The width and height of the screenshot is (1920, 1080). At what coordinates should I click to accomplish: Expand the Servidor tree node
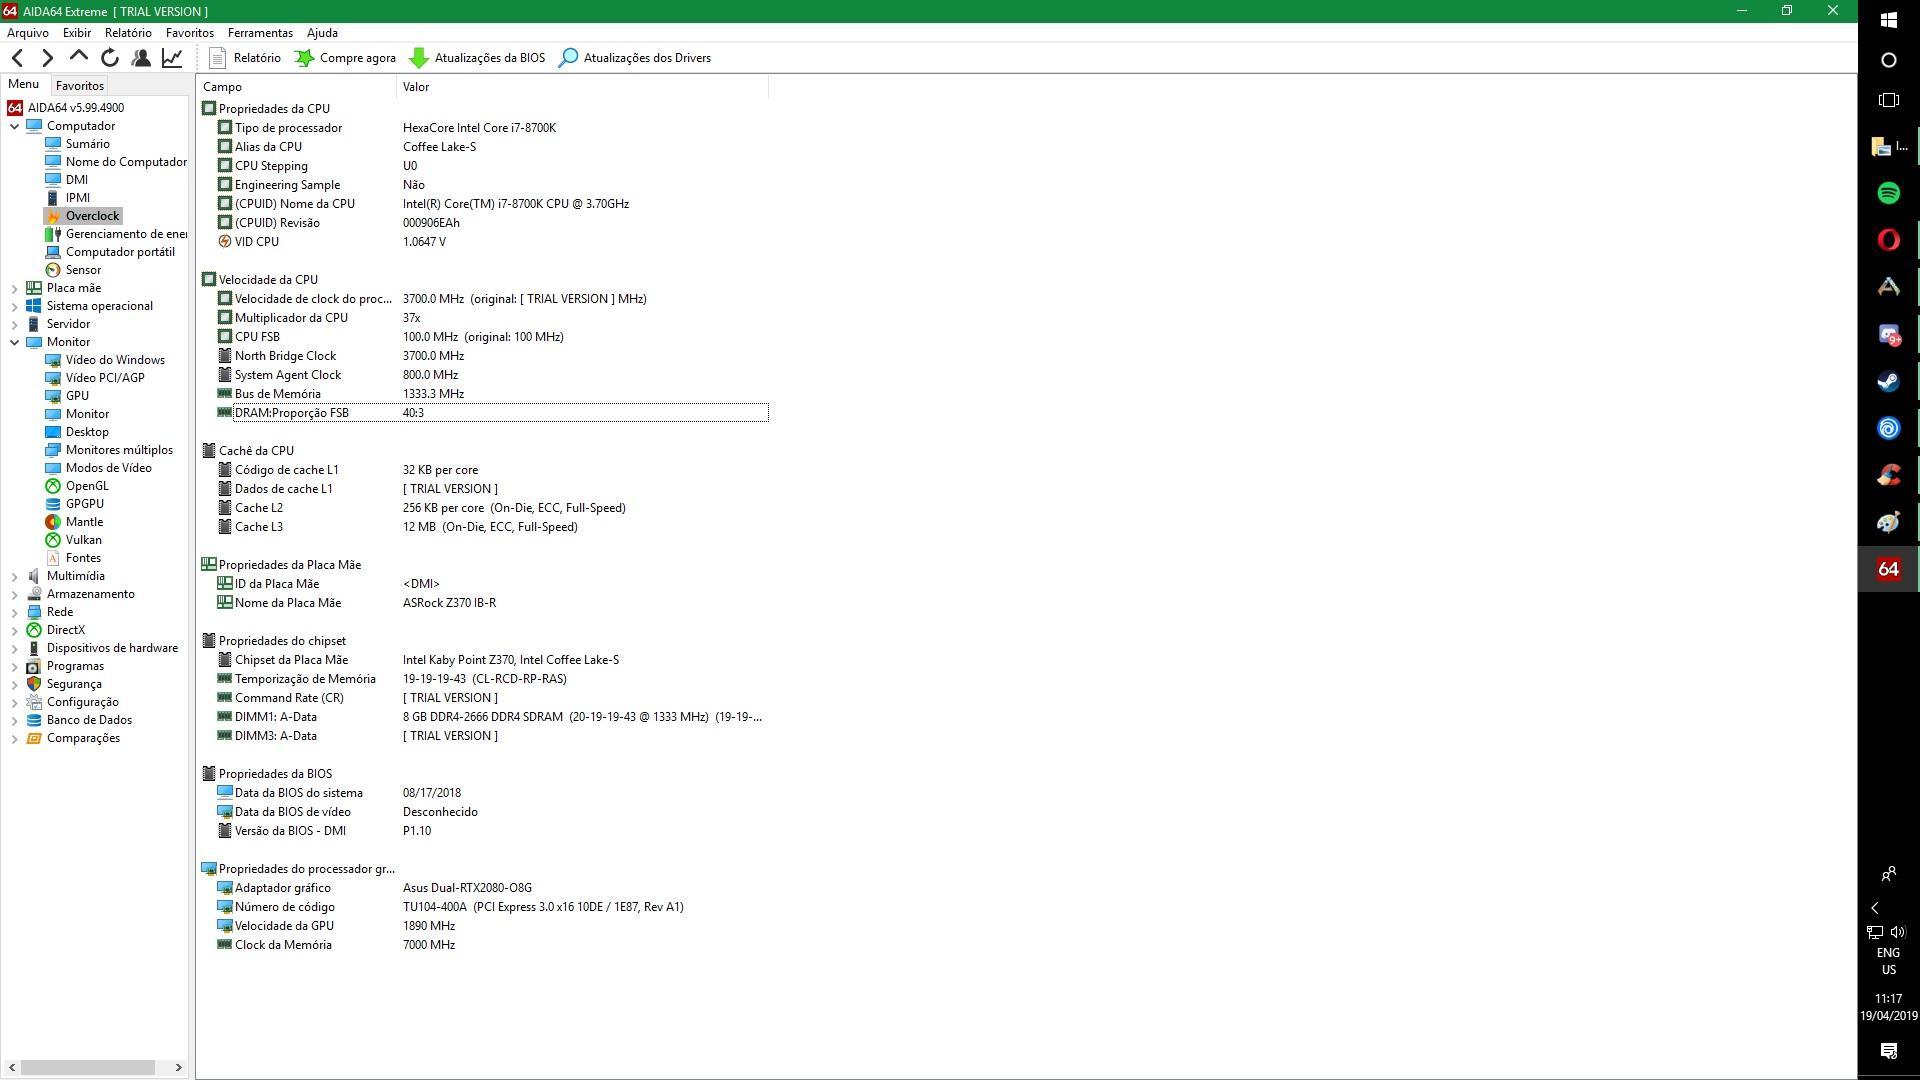click(x=15, y=324)
